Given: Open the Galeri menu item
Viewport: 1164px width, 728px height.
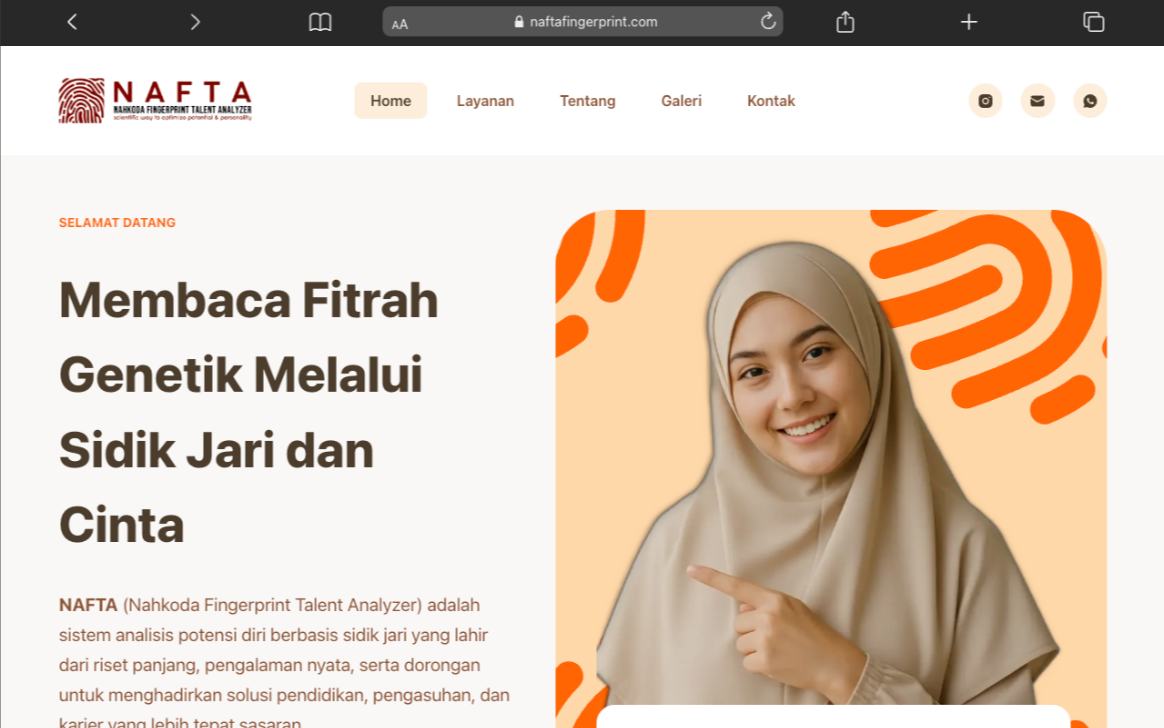Looking at the screenshot, I should point(681,101).
